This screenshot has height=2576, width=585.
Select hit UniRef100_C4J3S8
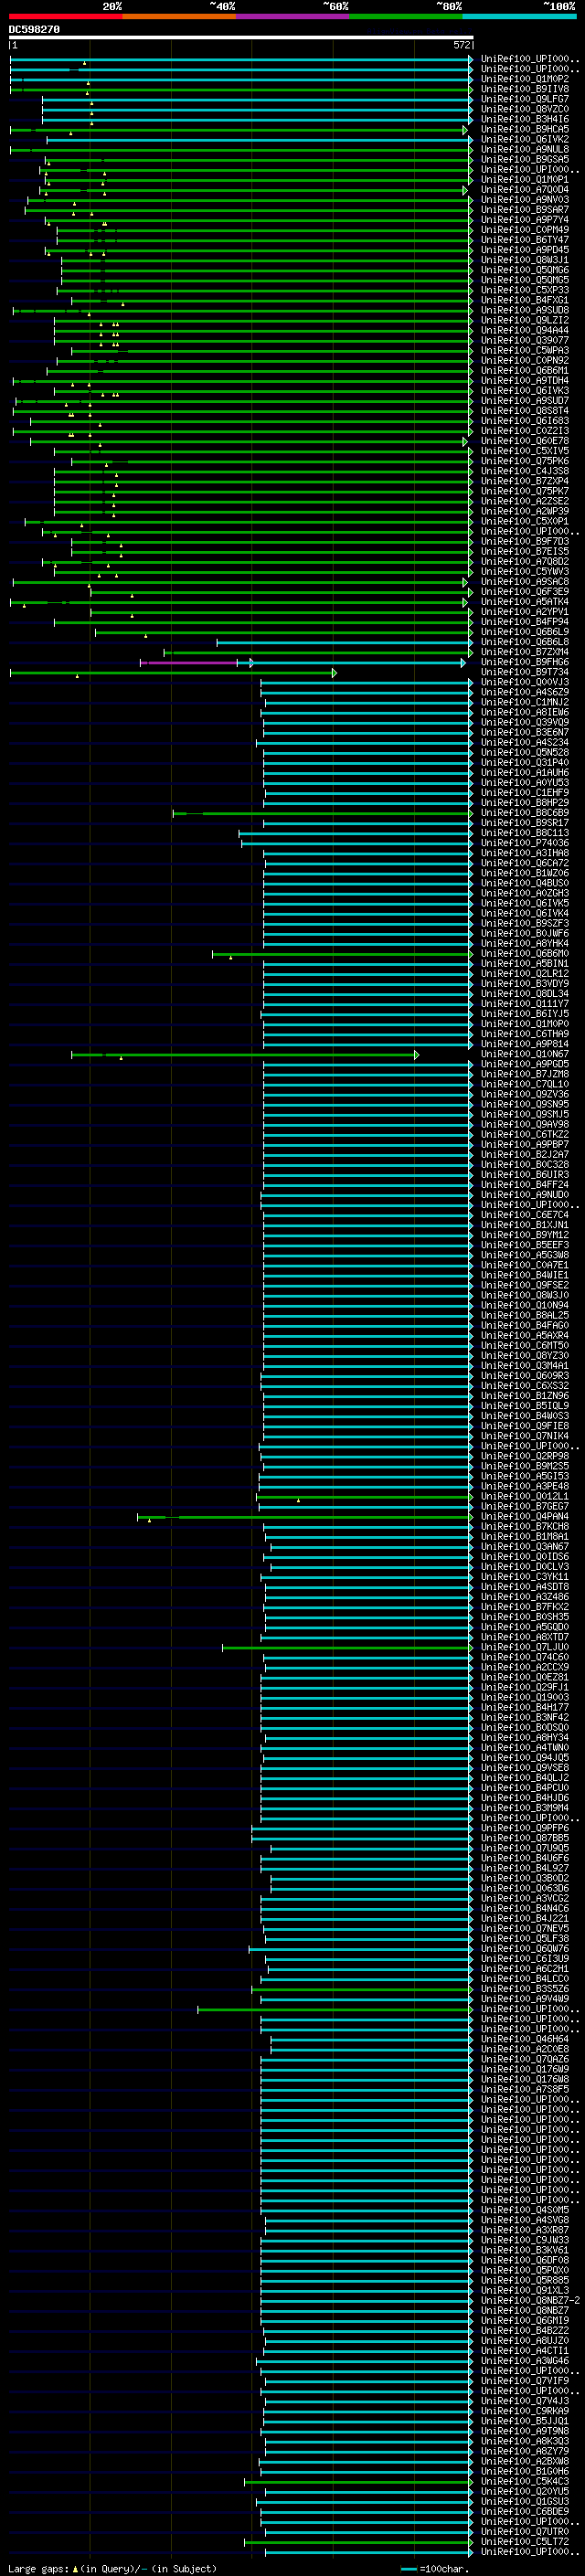tap(525, 471)
